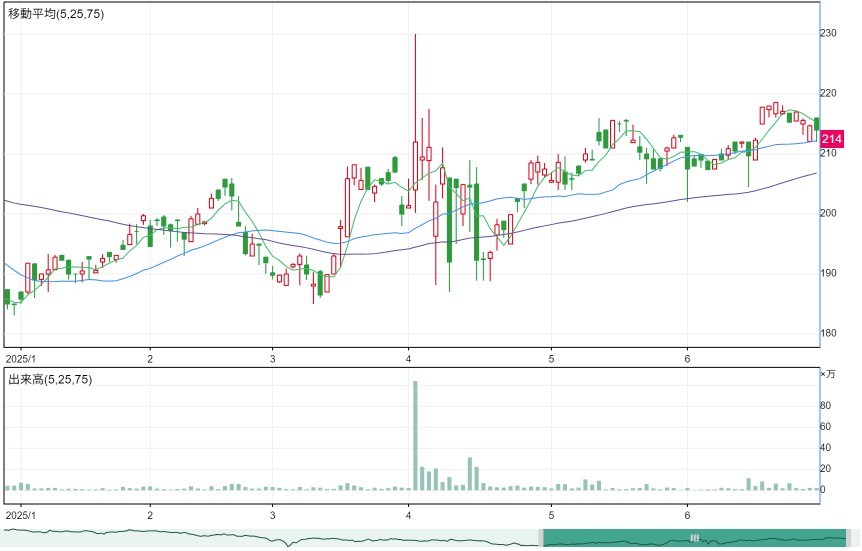The height and width of the screenshot is (551, 862).
Task: Click the unselected navigator area left of range
Action: point(271,538)
